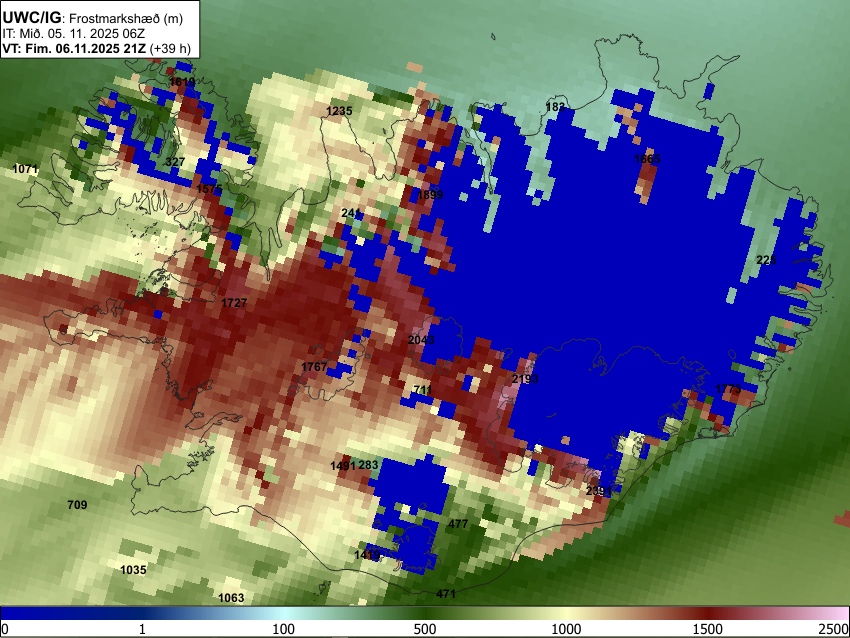
Task: Click the map value label 1235
Action: [339, 111]
